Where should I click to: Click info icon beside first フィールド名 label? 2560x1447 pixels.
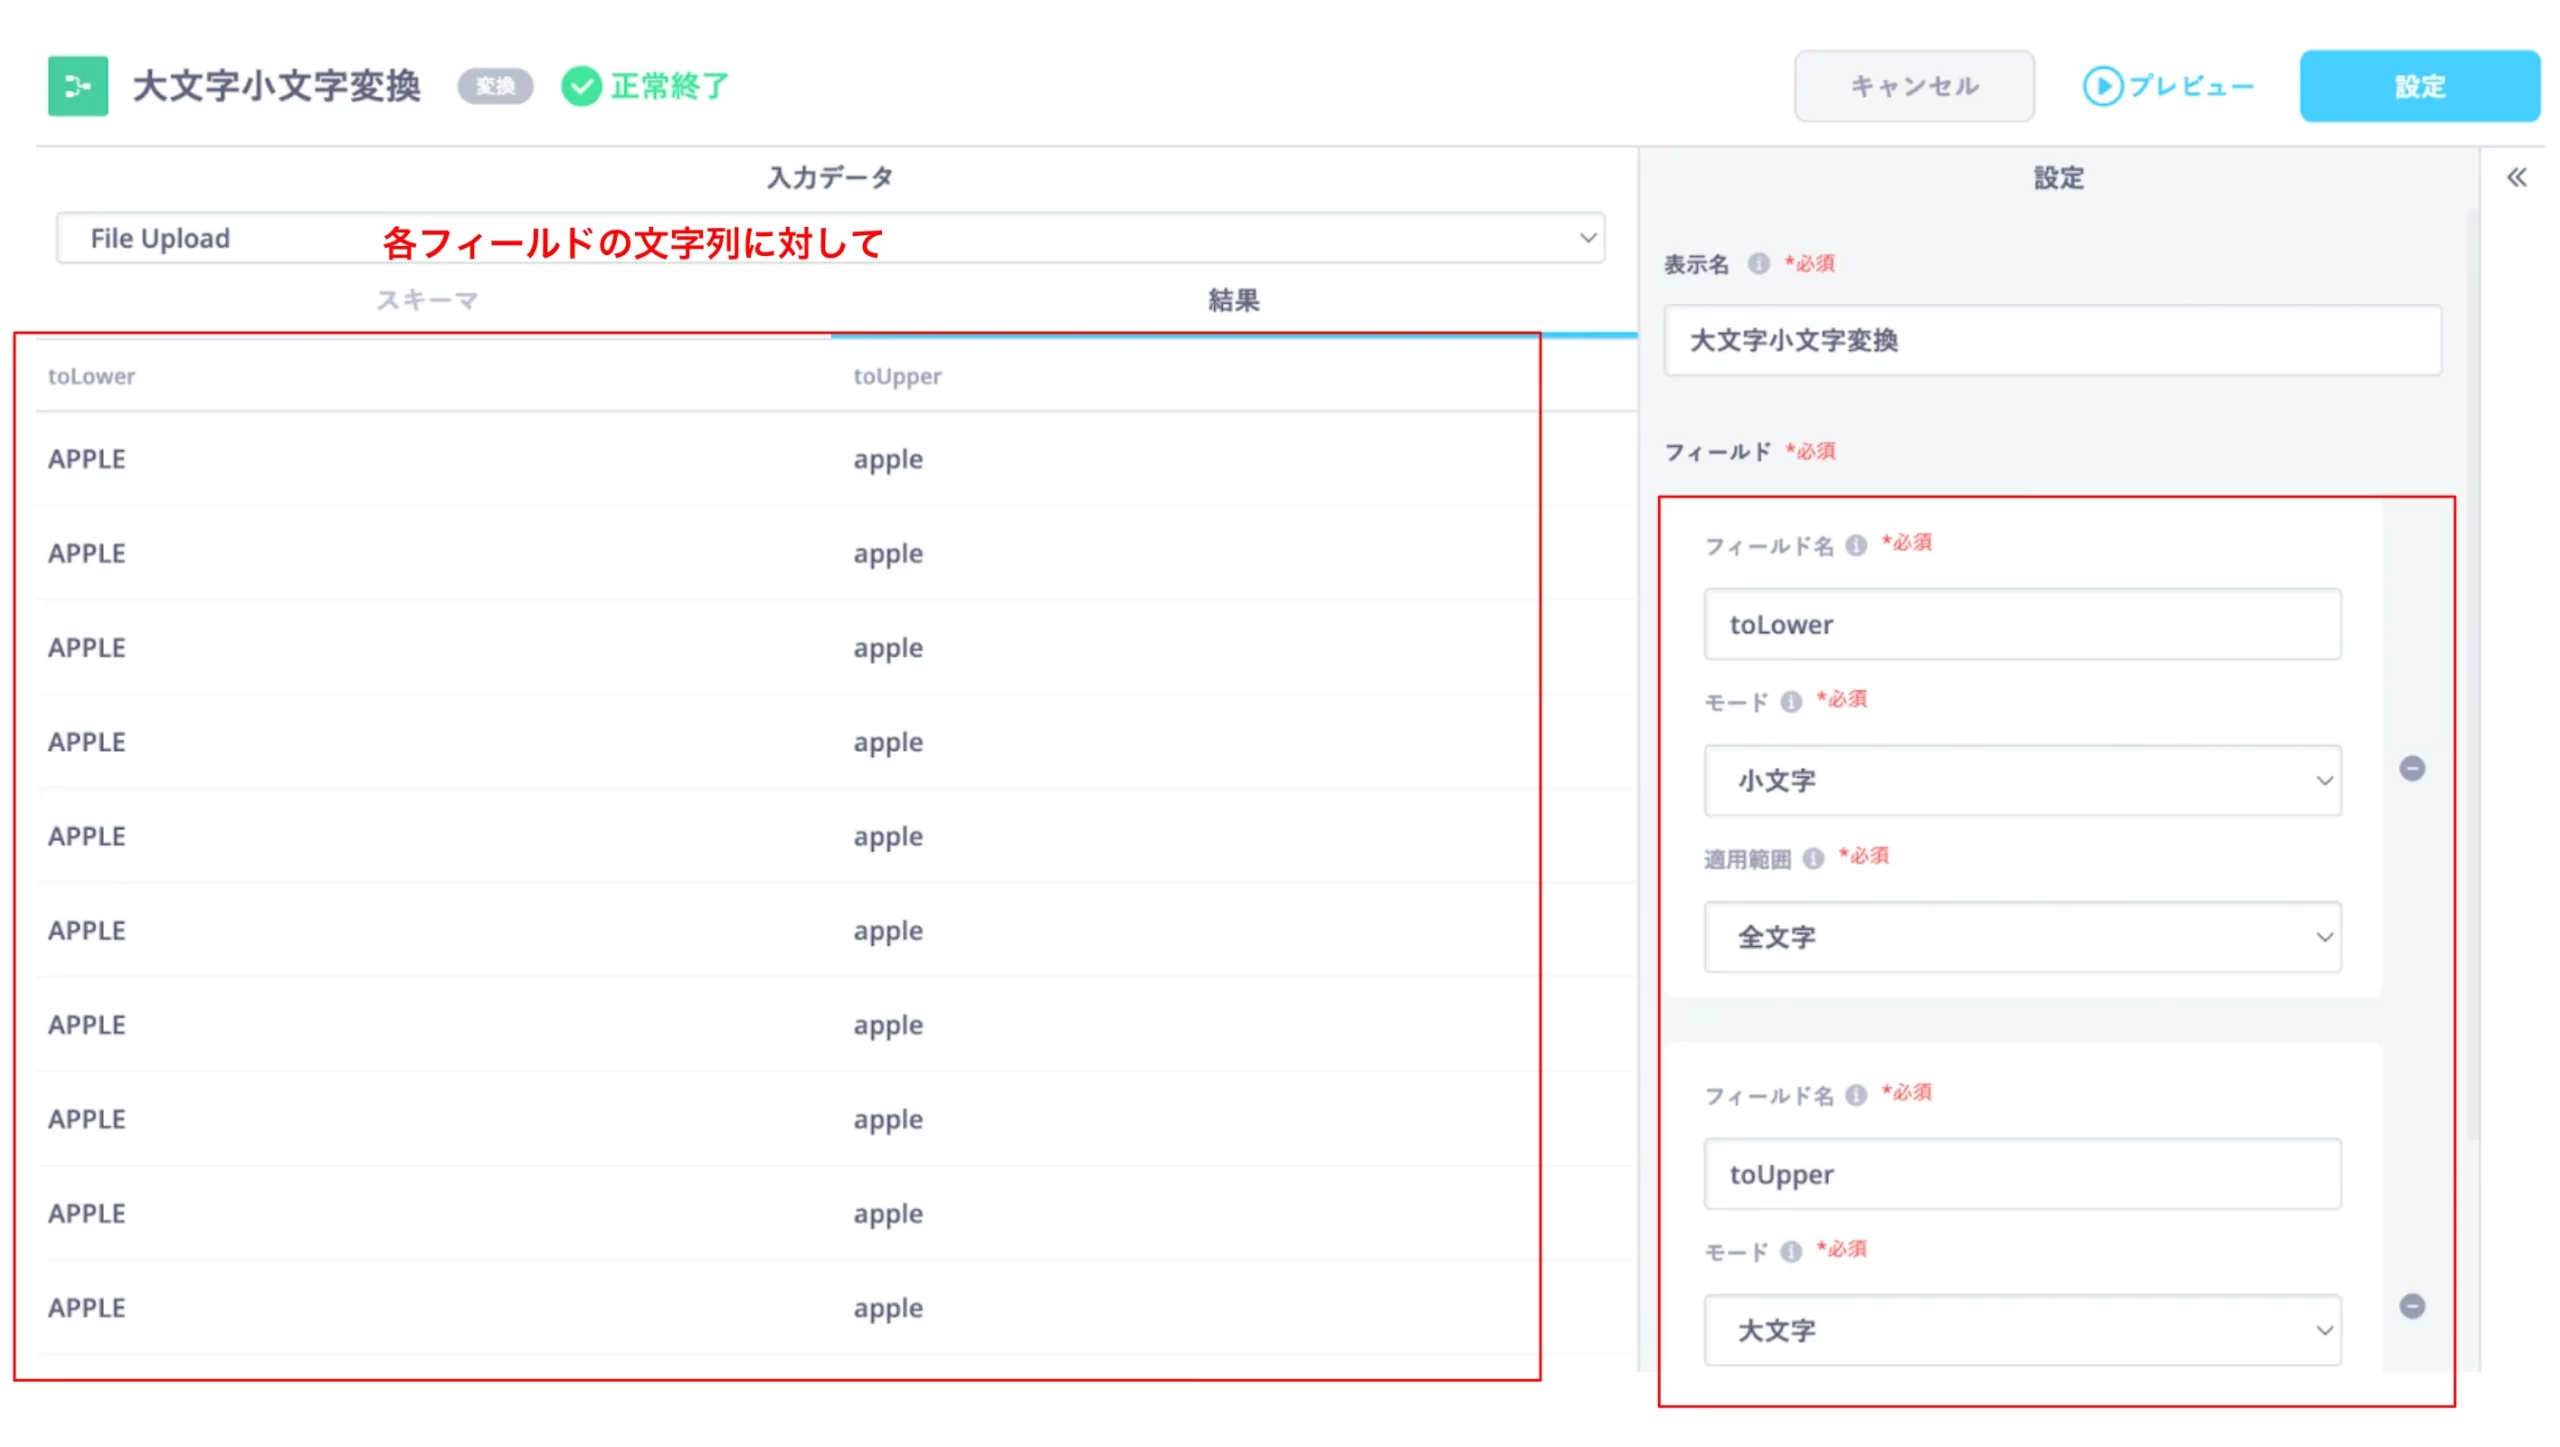click(x=1856, y=545)
